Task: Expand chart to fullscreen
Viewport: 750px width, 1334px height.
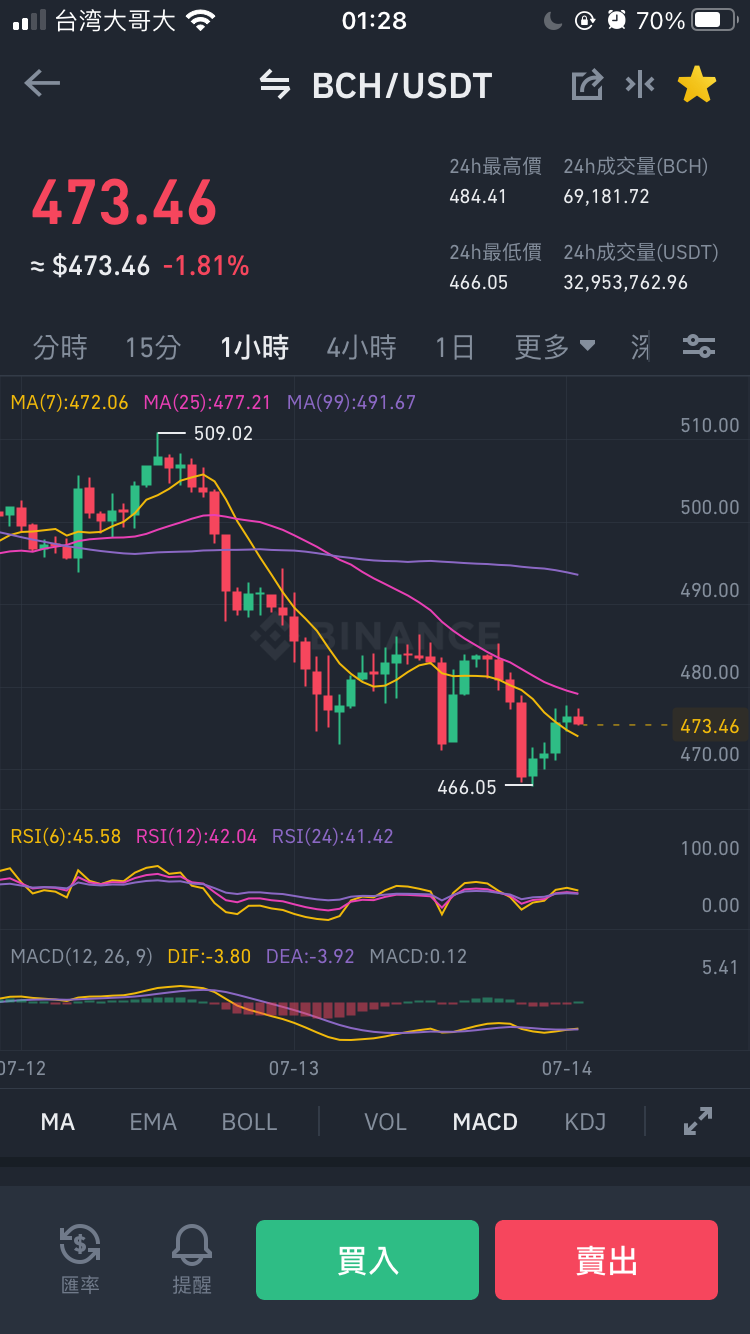Action: [698, 1121]
